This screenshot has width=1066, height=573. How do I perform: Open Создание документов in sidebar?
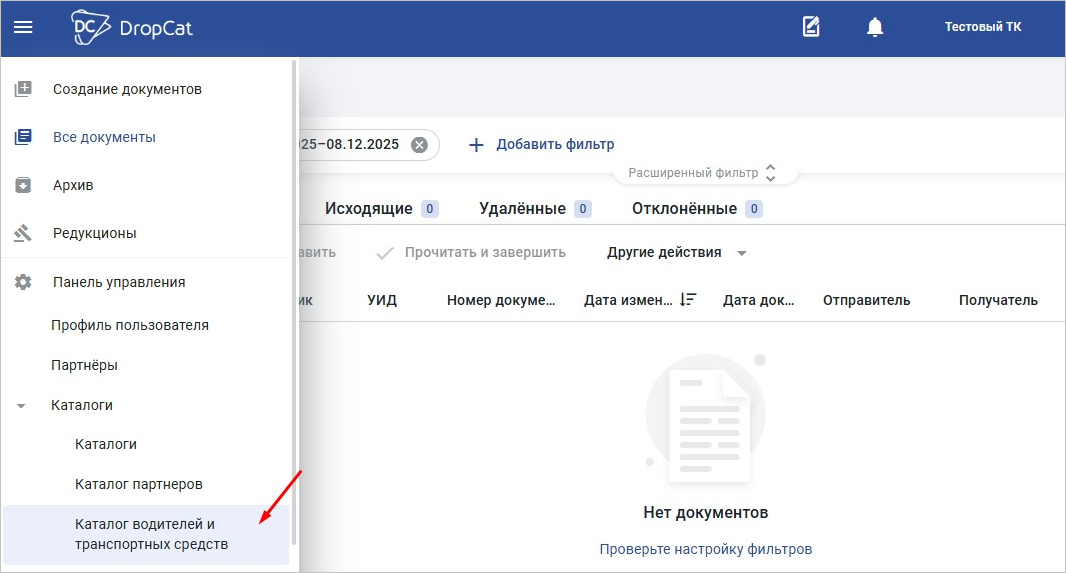127,89
